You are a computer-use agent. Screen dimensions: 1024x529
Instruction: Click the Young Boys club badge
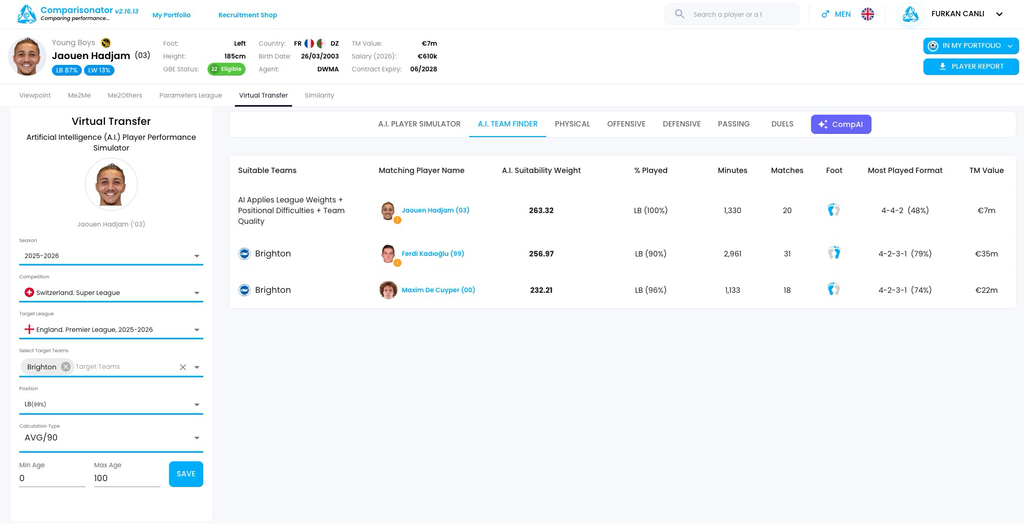point(106,42)
